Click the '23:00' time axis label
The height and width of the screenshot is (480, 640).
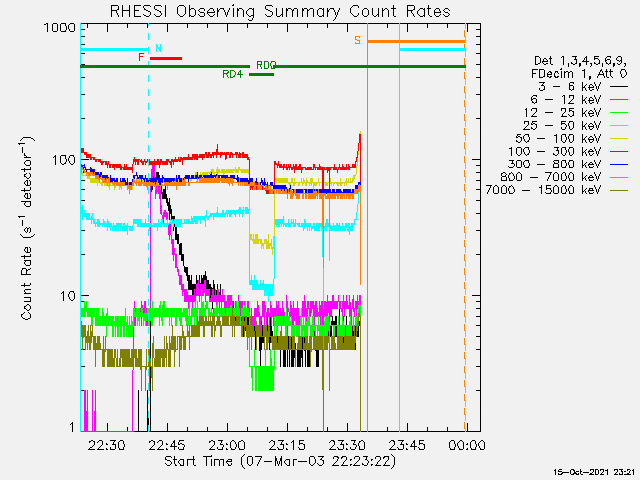tap(227, 445)
